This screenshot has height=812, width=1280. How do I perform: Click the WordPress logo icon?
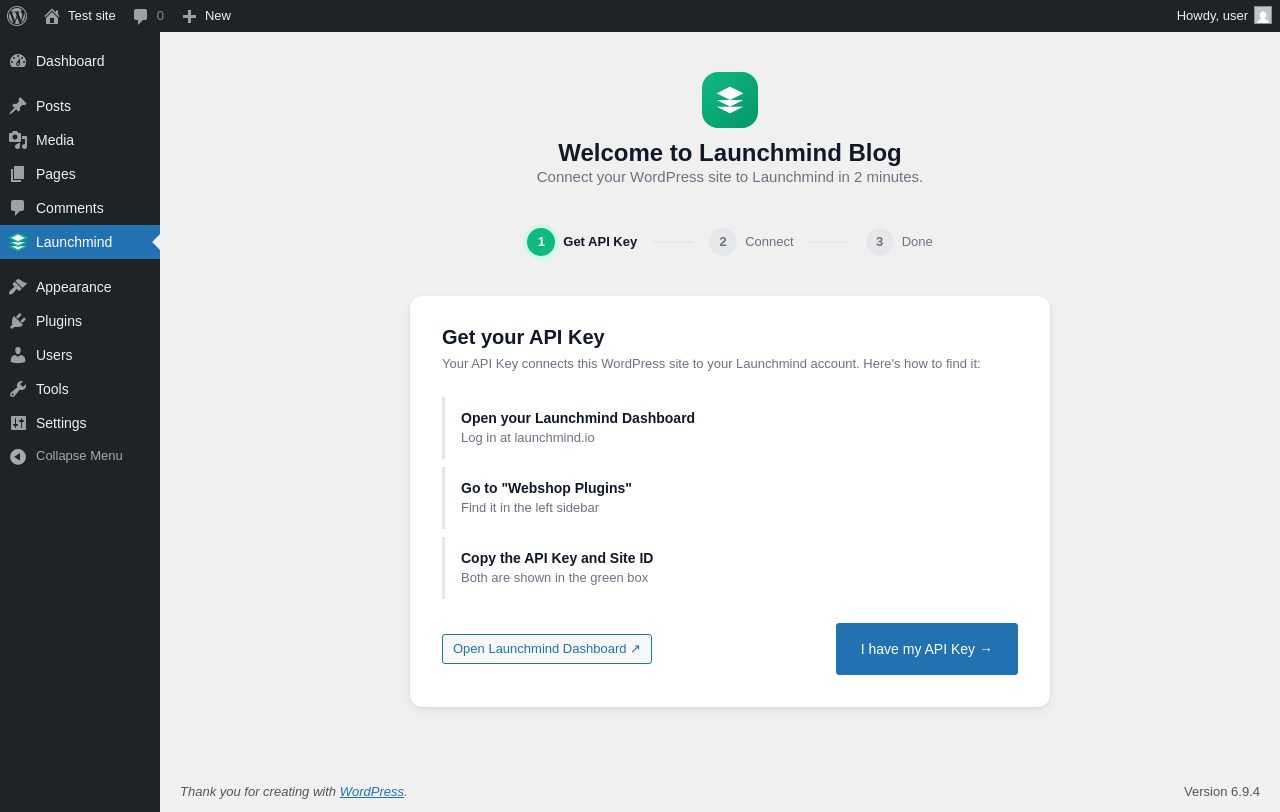pos(17,16)
